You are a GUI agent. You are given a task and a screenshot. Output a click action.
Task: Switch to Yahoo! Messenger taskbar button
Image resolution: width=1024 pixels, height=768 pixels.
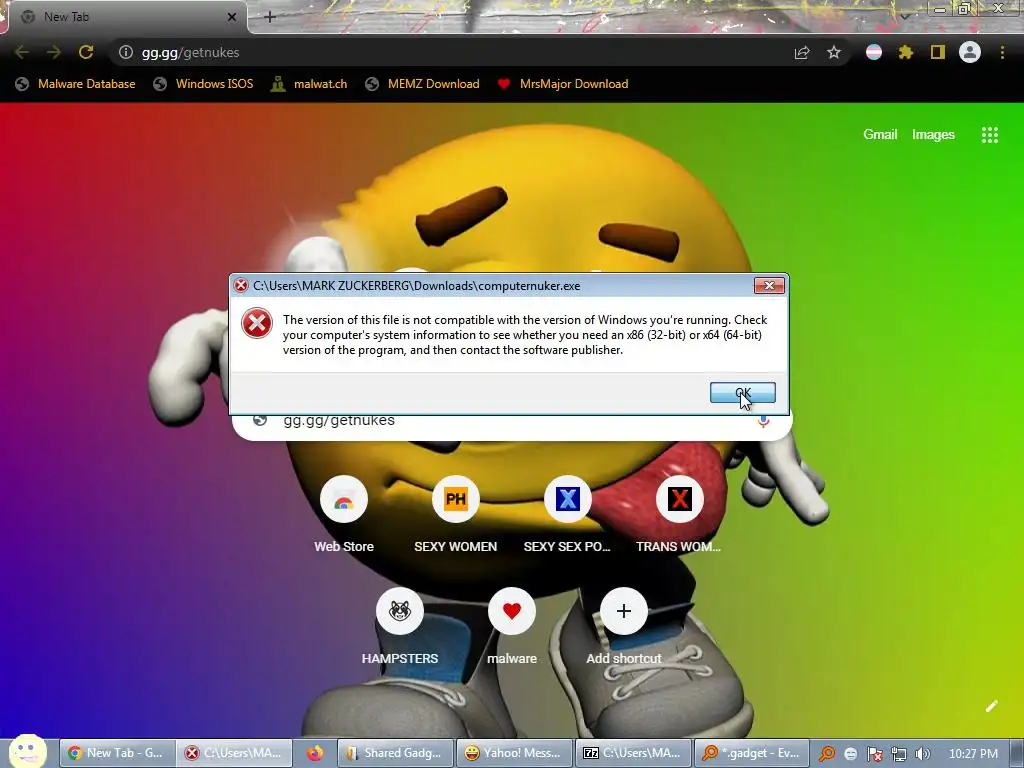(x=515, y=753)
